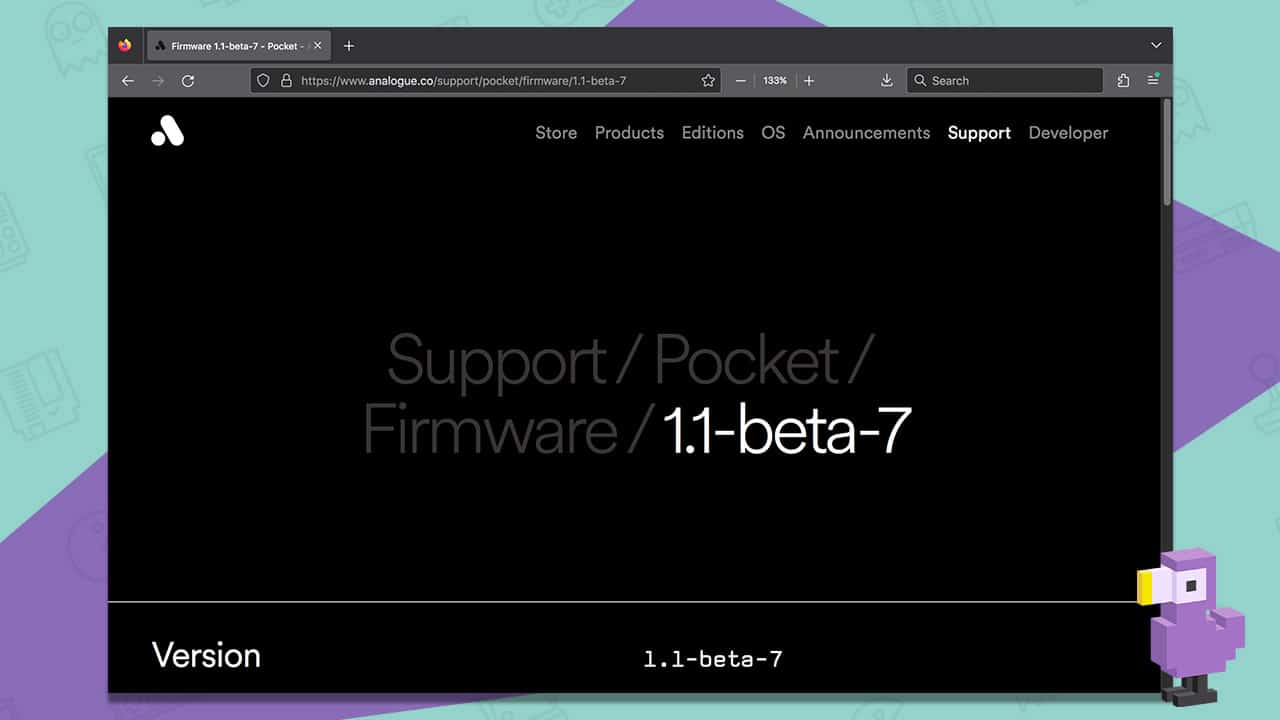
Task: Go to Editions page
Action: pyautogui.click(x=713, y=133)
